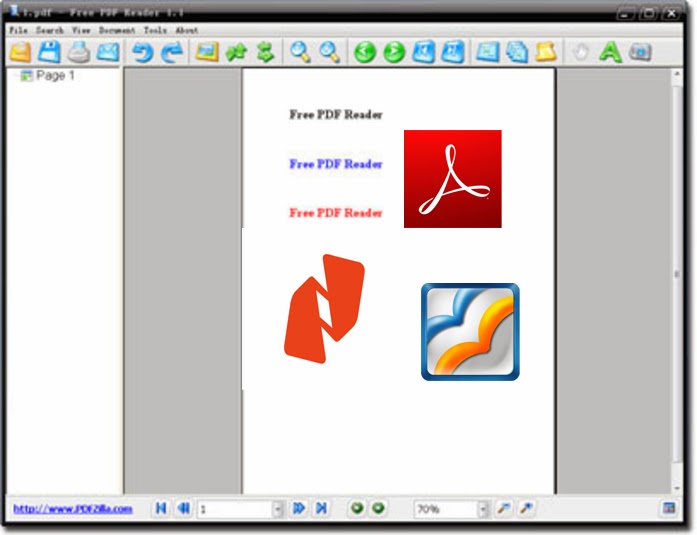Toggle the side panel icon at bottom right
The width and height of the screenshot is (697, 535).
[x=669, y=508]
